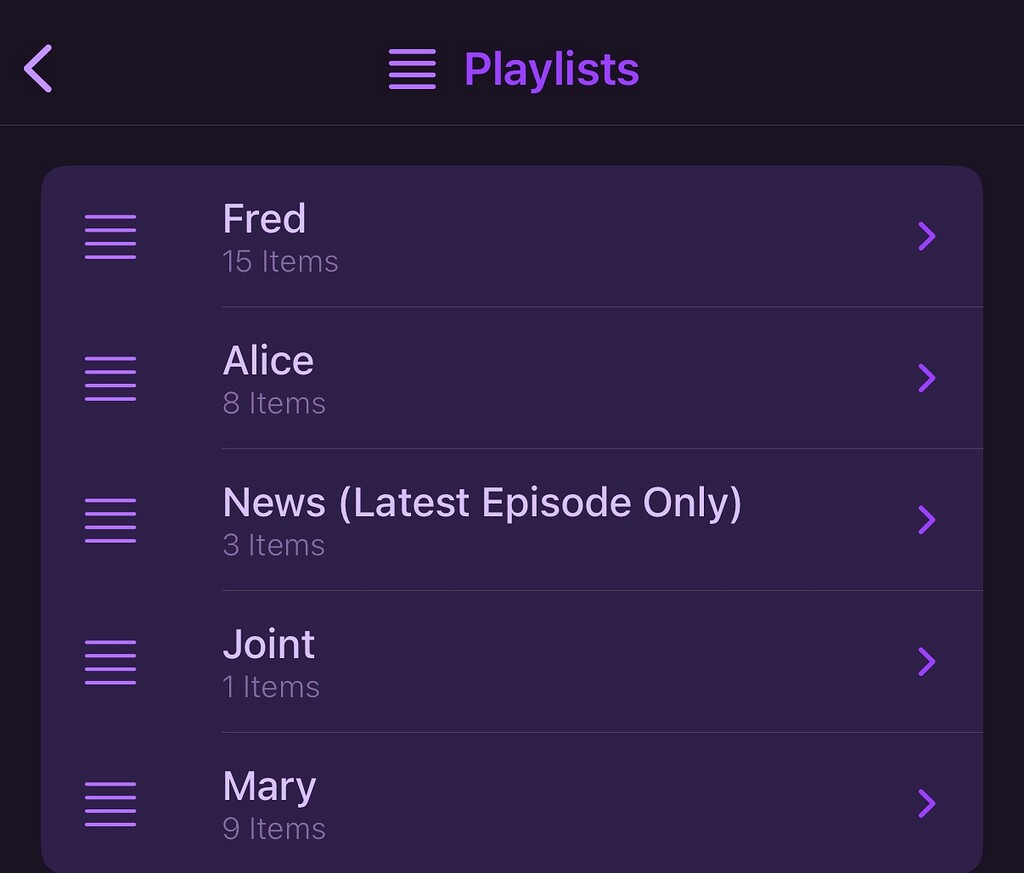
Task: Open the Mary playlist
Action: (269, 786)
